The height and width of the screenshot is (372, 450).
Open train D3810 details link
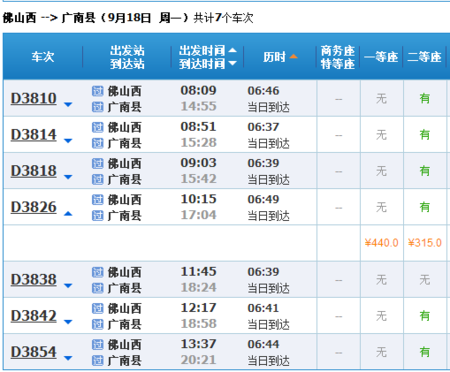click(34, 98)
